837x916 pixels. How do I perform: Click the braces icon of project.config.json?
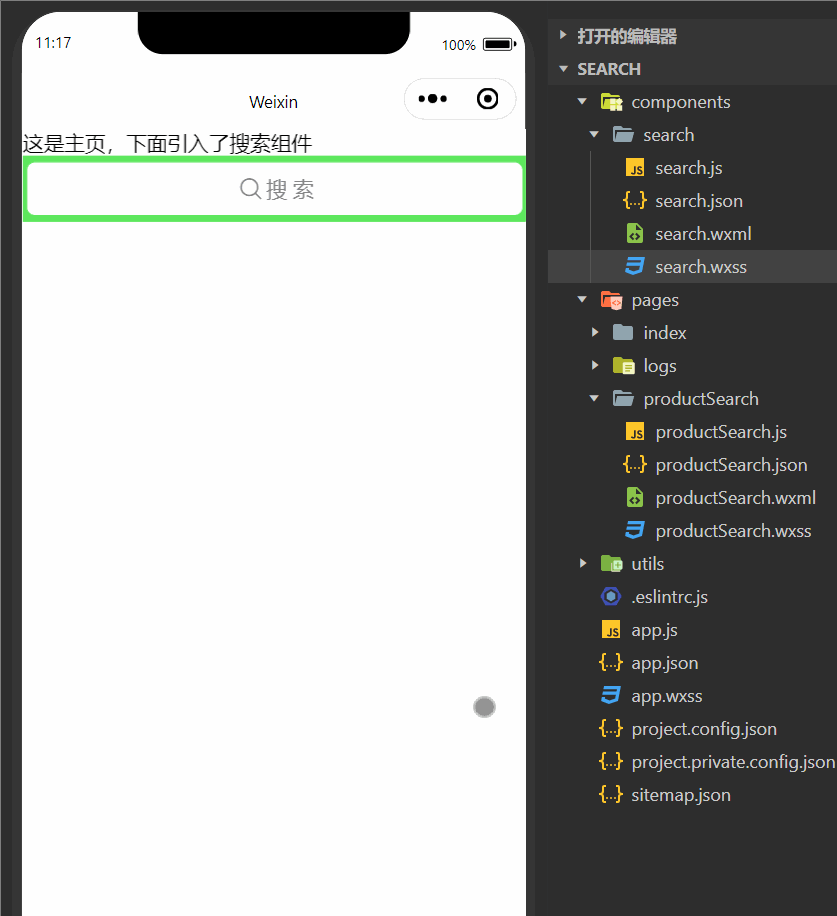611,728
